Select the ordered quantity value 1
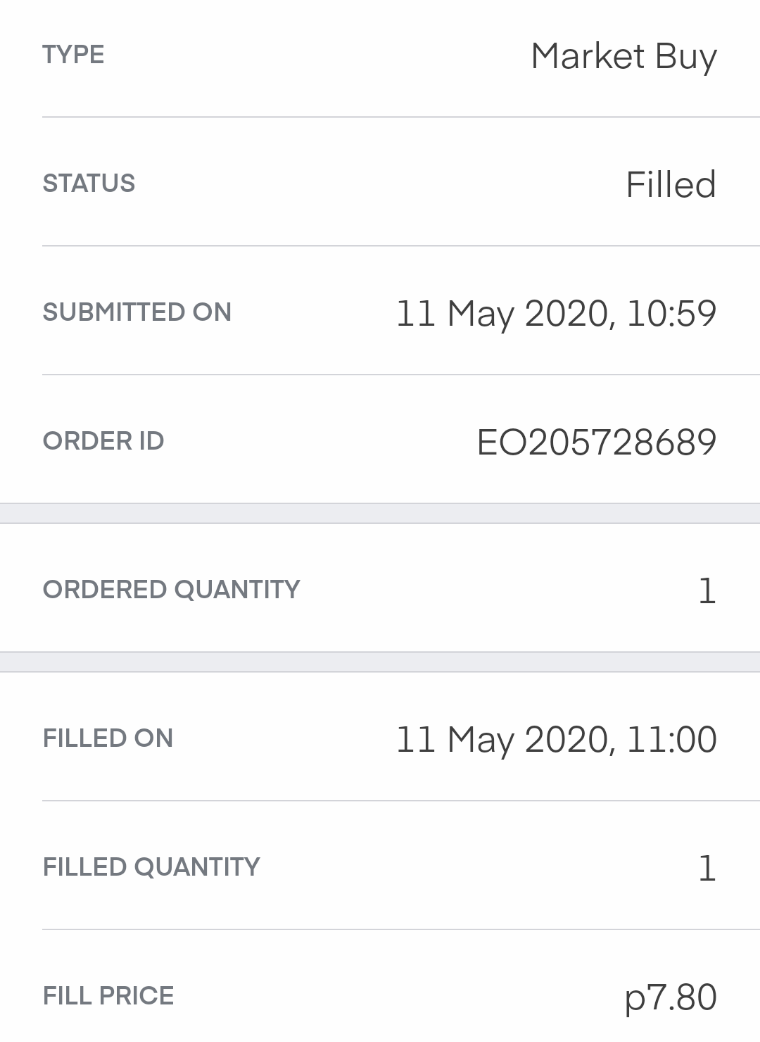Viewport: 760px width, 1042px height. [x=706, y=591]
